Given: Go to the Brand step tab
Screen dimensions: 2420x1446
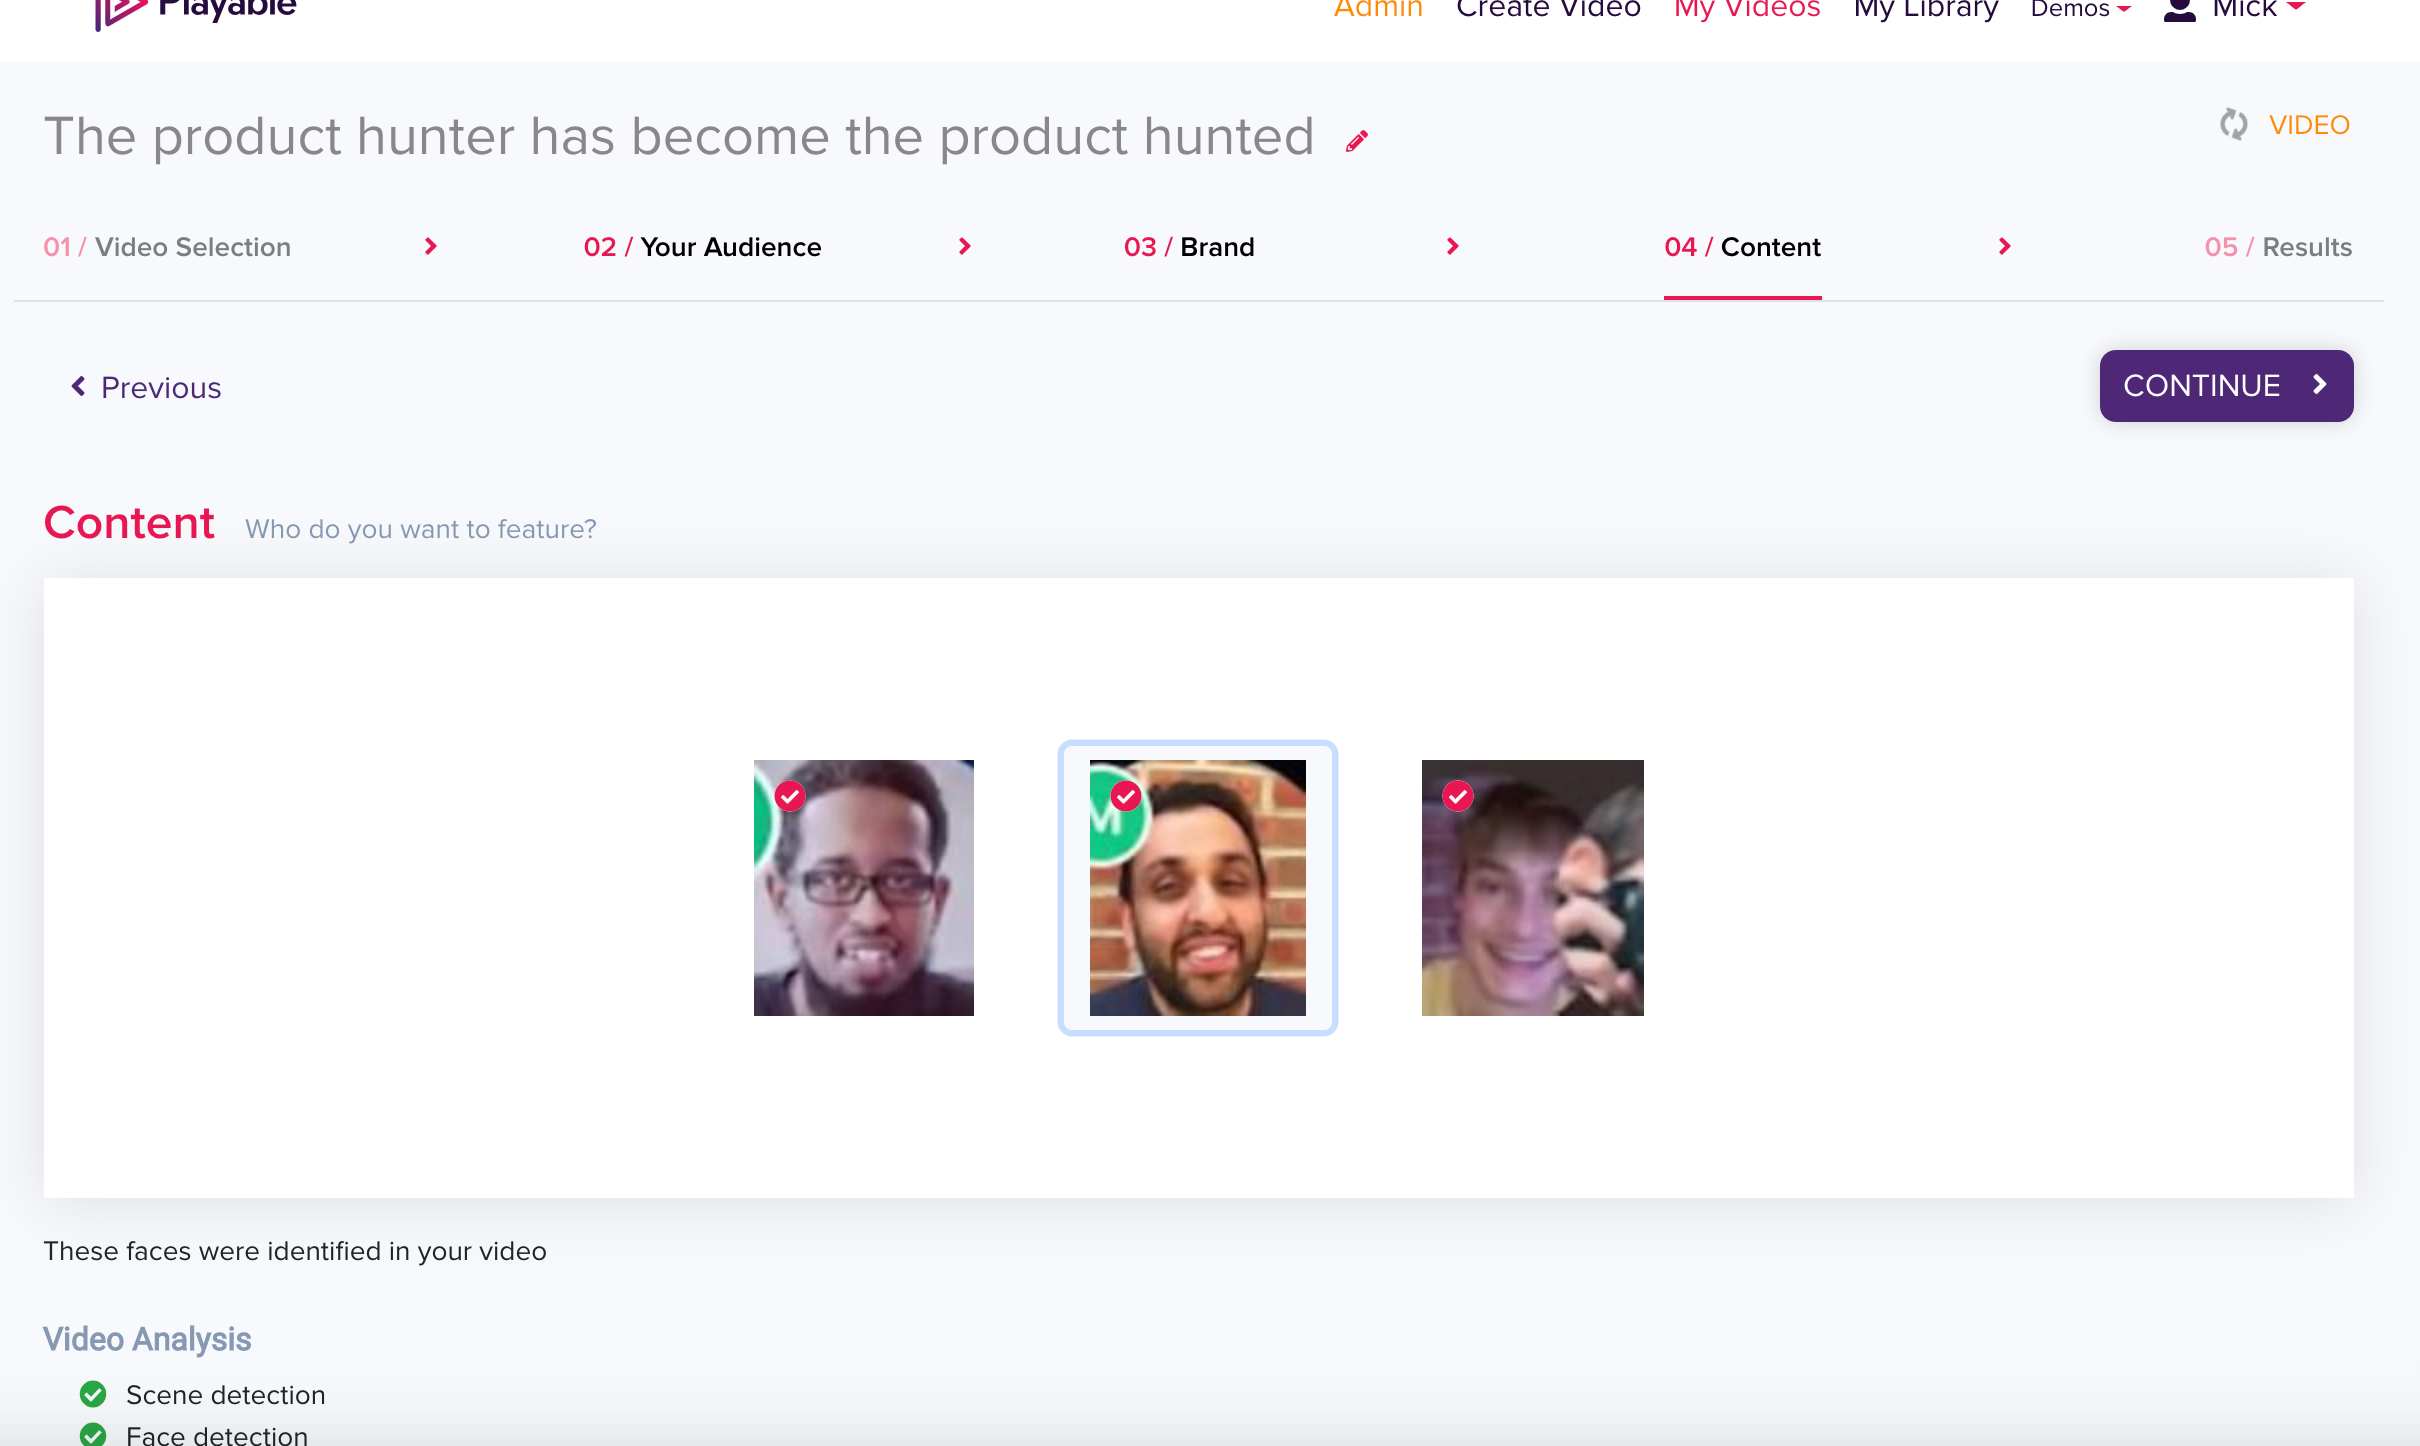Looking at the screenshot, I should (x=1188, y=247).
